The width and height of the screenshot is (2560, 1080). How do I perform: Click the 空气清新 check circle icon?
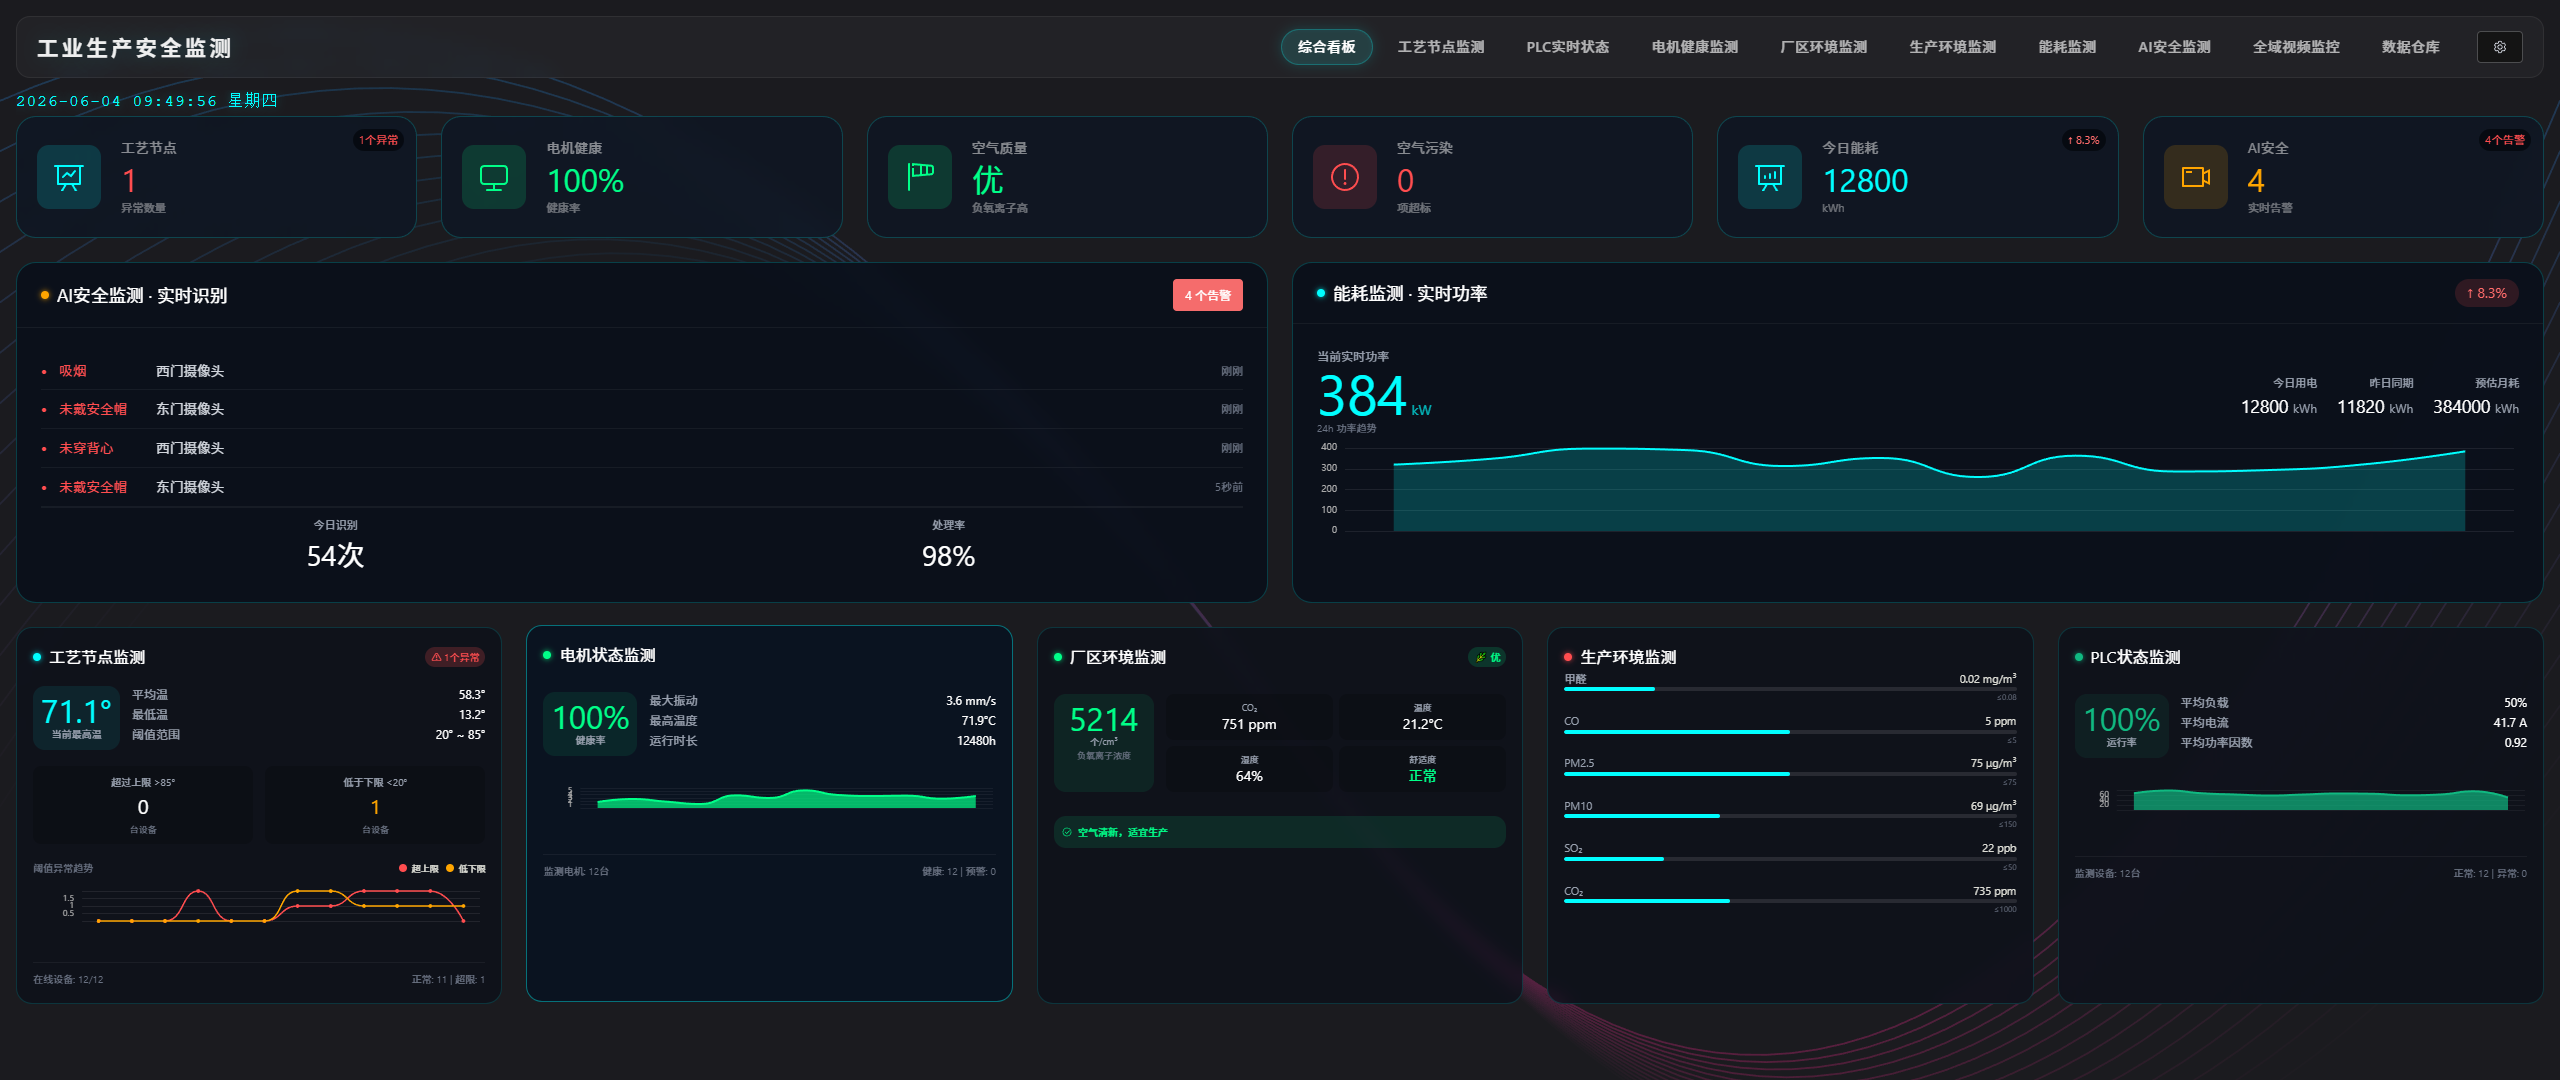1067,832
